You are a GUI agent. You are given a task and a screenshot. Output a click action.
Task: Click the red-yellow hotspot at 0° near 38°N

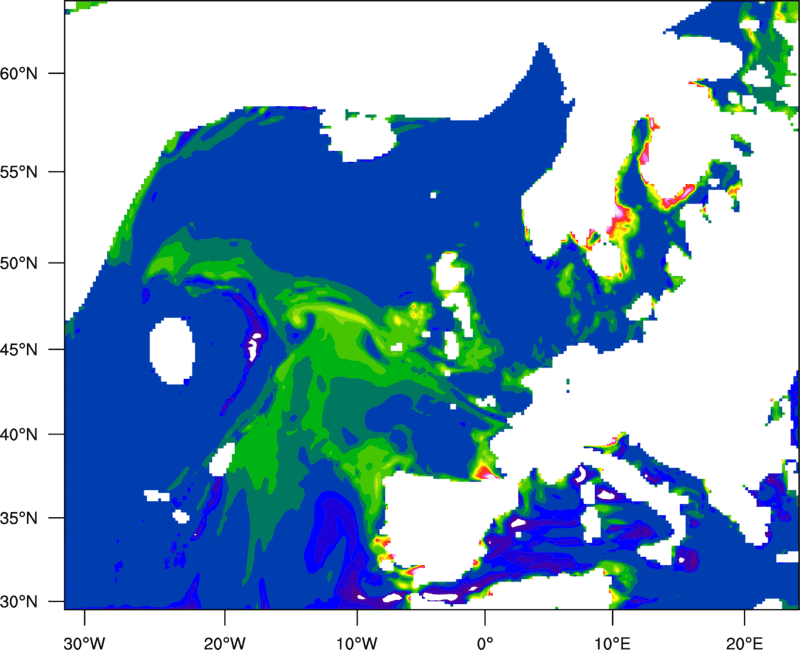click(x=484, y=470)
